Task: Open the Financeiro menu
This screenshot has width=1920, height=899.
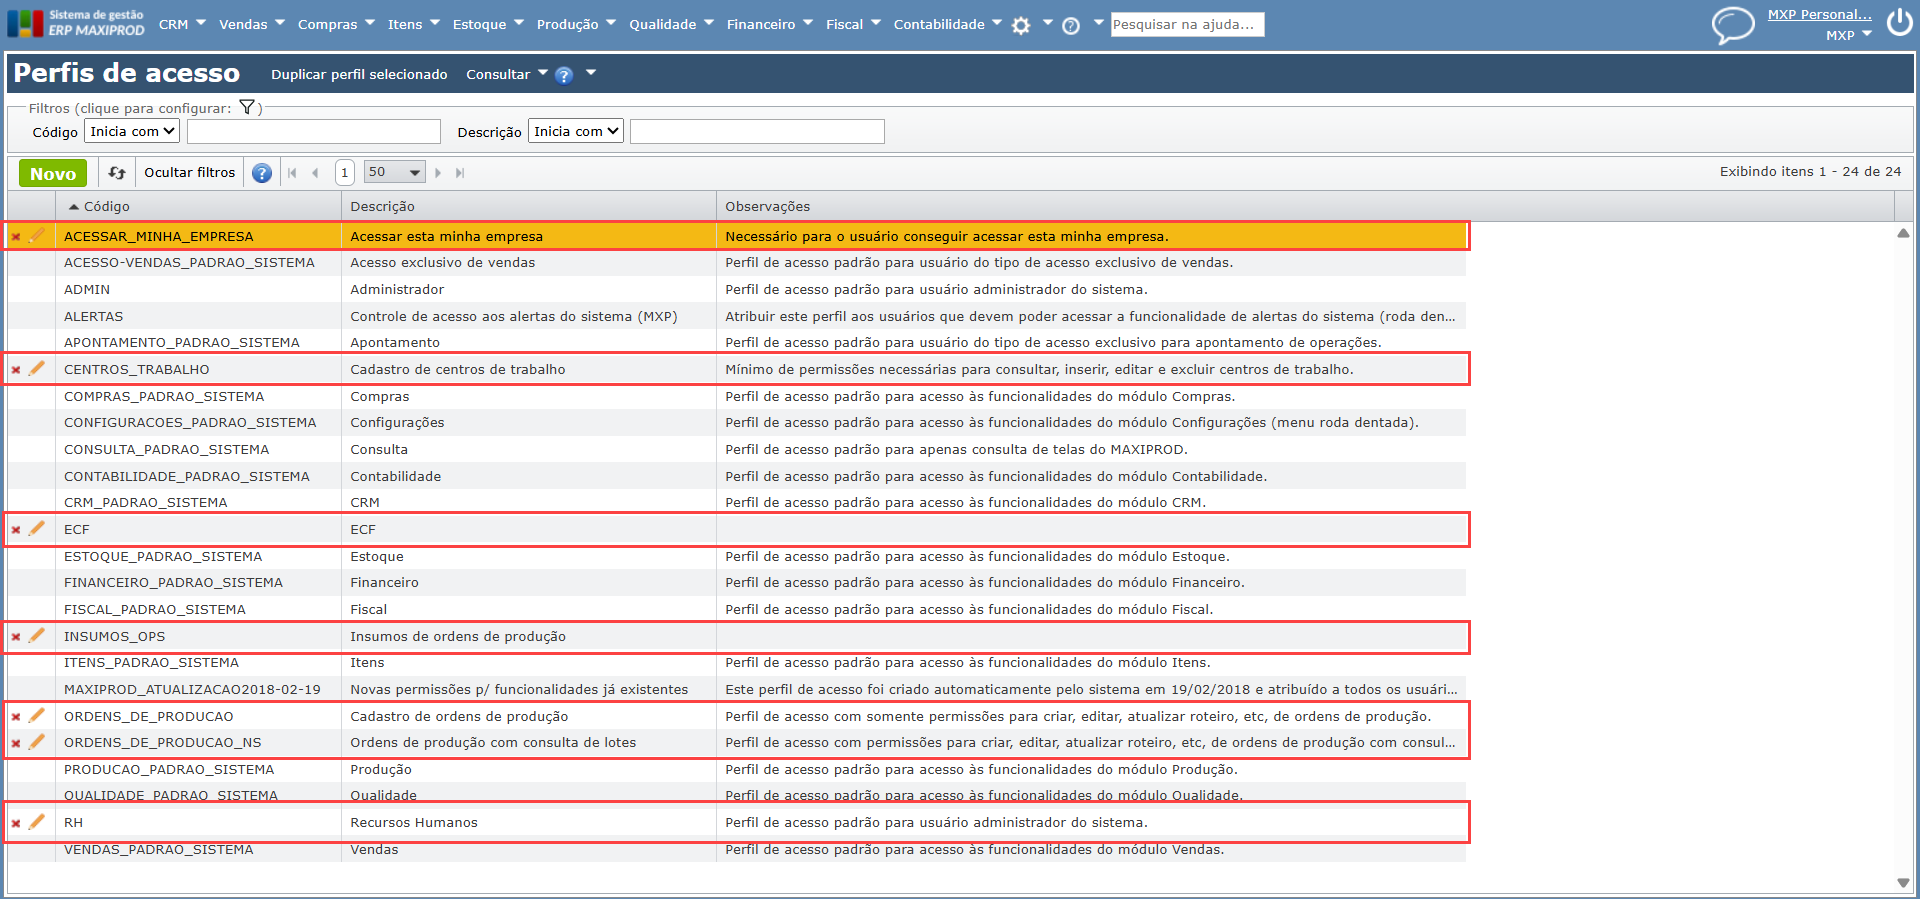Action: point(761,24)
